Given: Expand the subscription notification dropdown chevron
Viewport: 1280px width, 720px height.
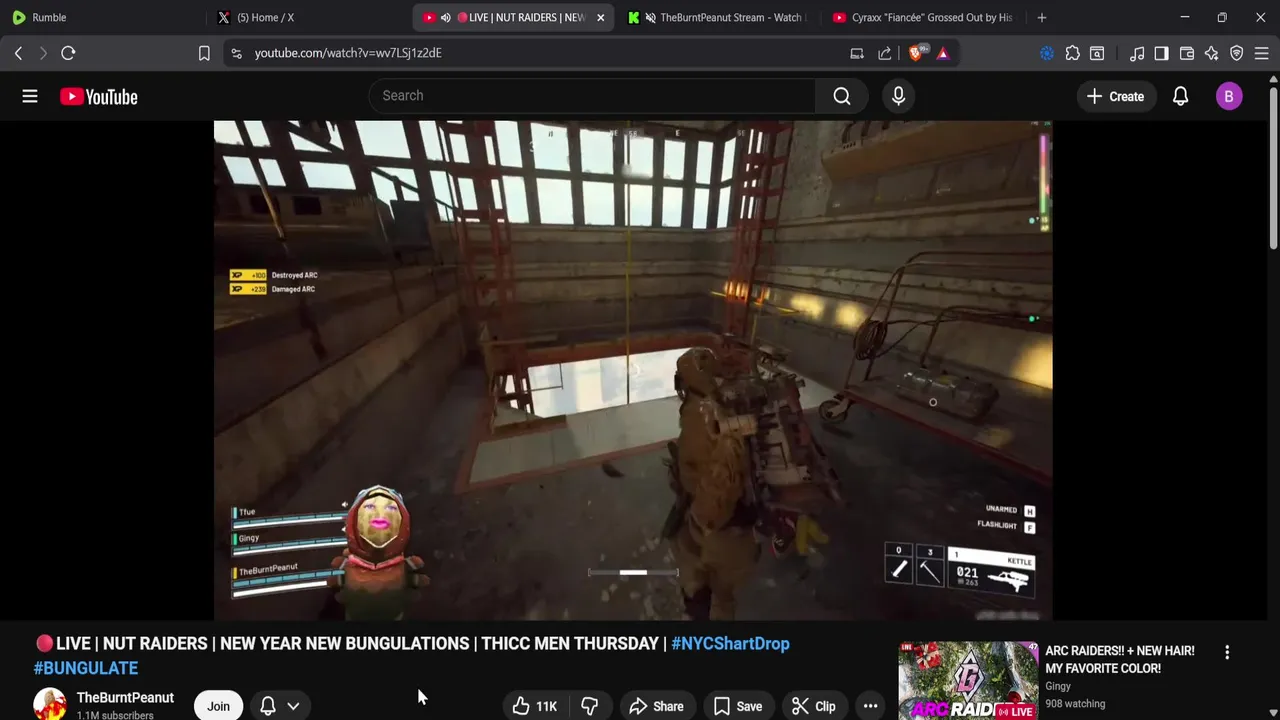Looking at the screenshot, I should (x=293, y=706).
